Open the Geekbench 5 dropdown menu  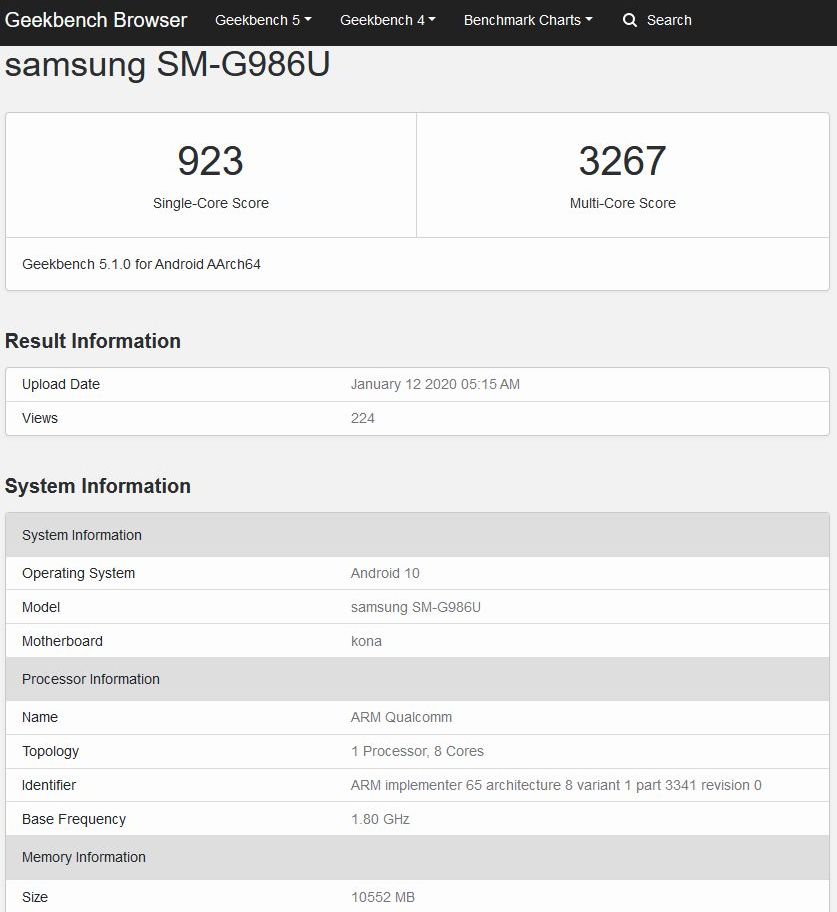263,20
